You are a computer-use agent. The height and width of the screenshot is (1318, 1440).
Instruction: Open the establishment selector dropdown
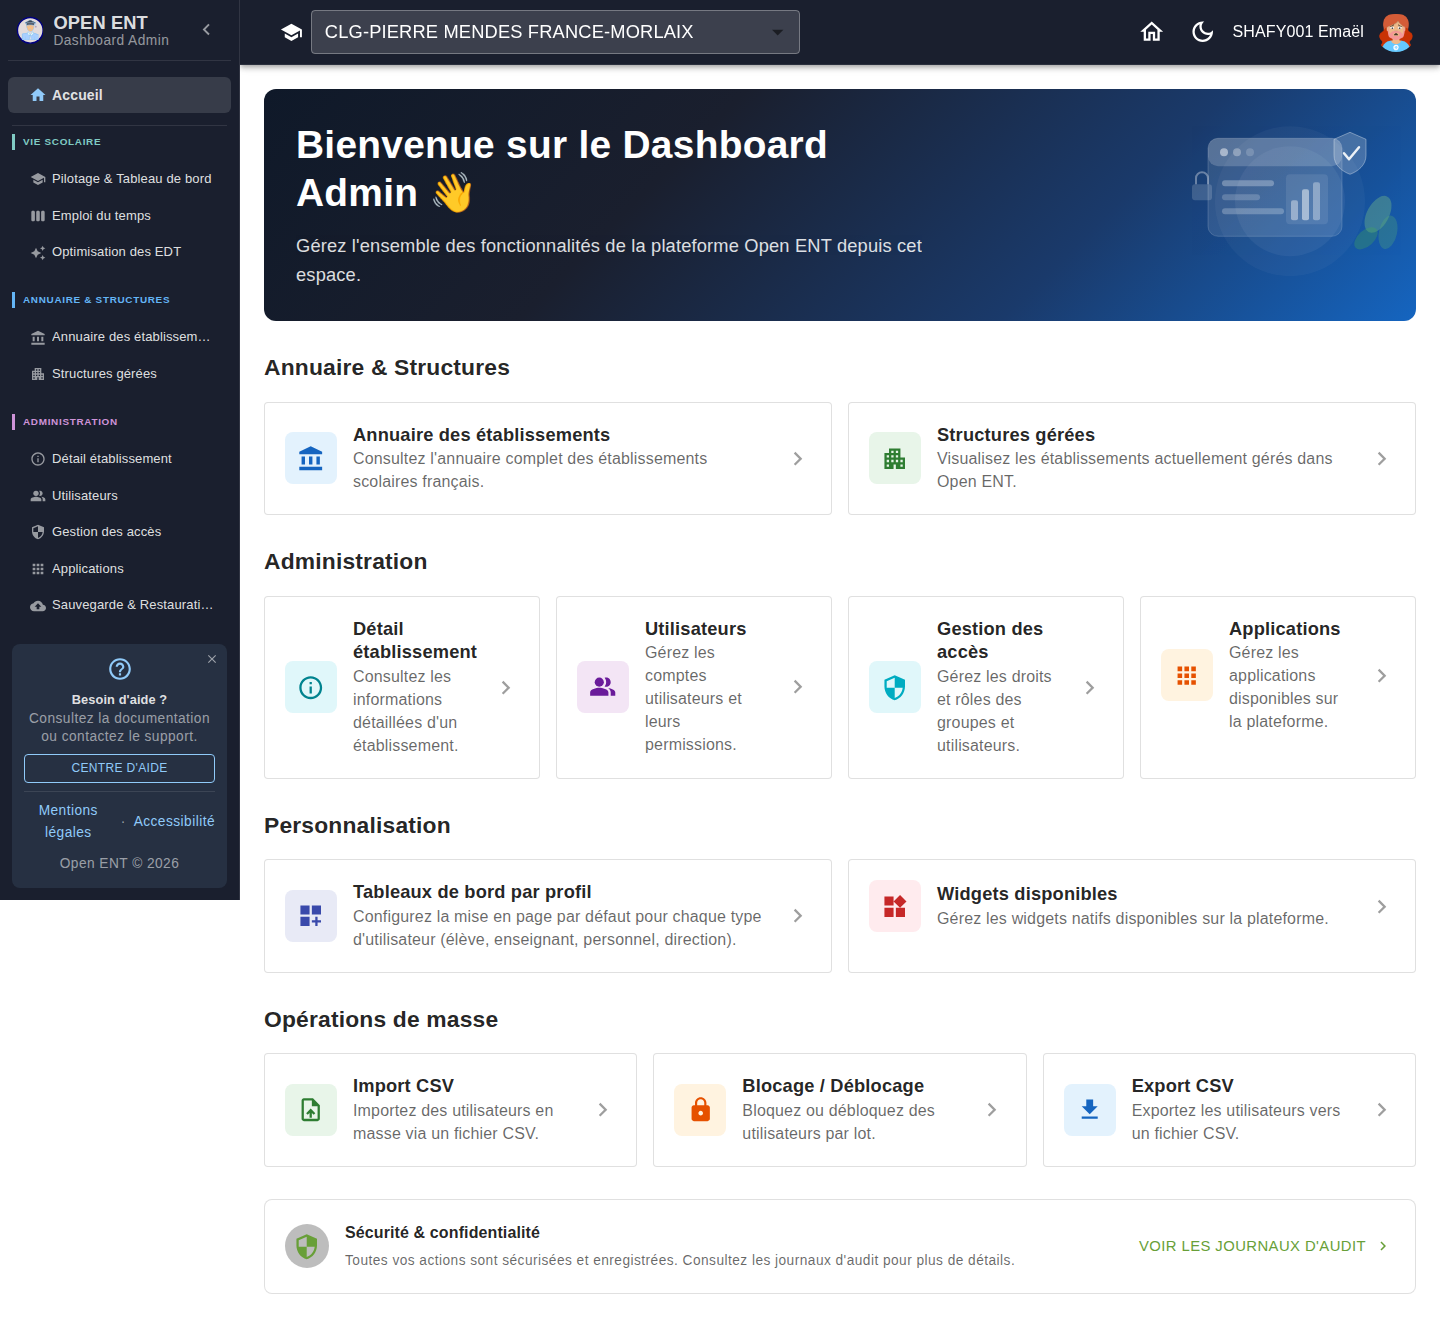tap(555, 32)
